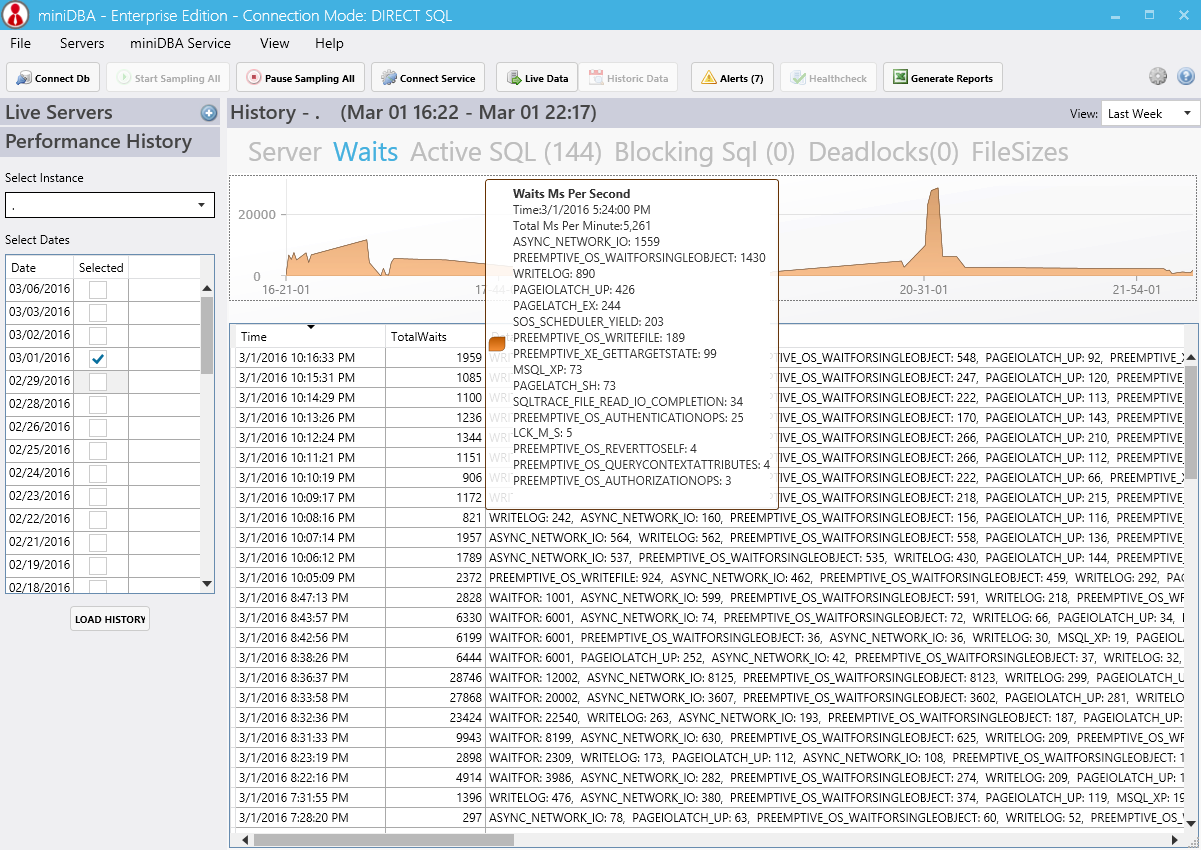This screenshot has height=850, width=1201.
Task: Check the 02/22/2016 date checkbox
Action: point(97,519)
